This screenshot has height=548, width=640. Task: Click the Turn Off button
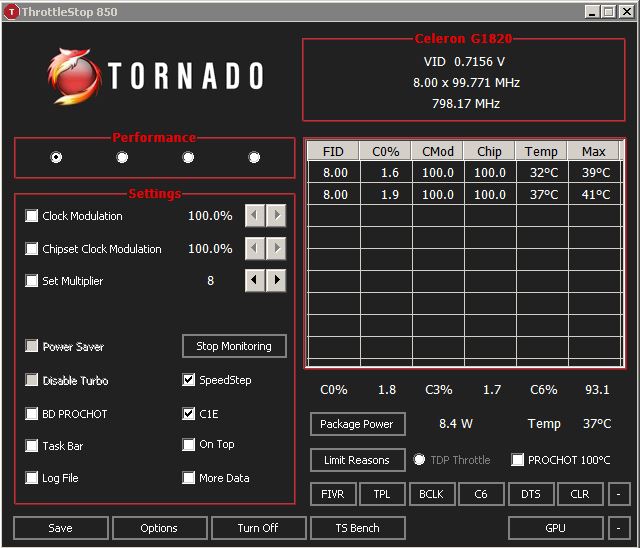[x=259, y=528]
